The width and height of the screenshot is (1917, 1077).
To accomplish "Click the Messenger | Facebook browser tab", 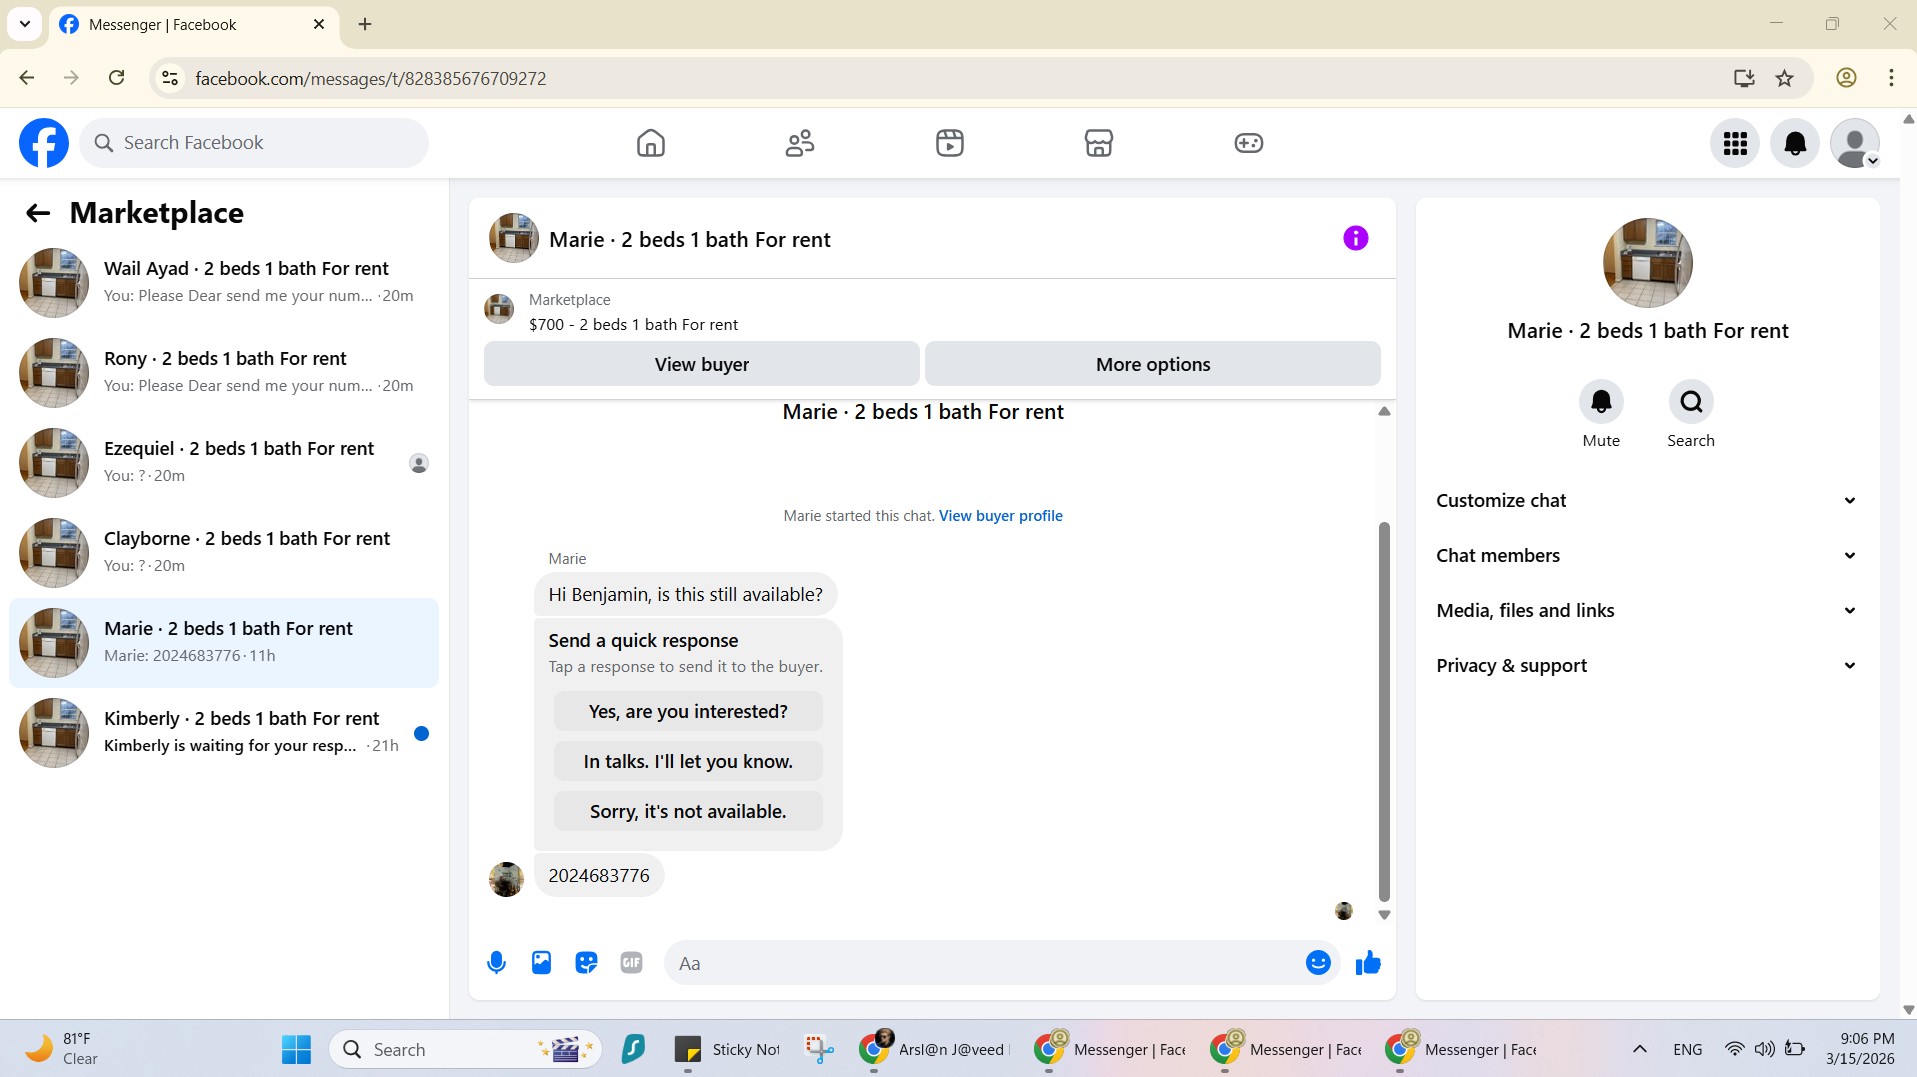I will click(192, 25).
